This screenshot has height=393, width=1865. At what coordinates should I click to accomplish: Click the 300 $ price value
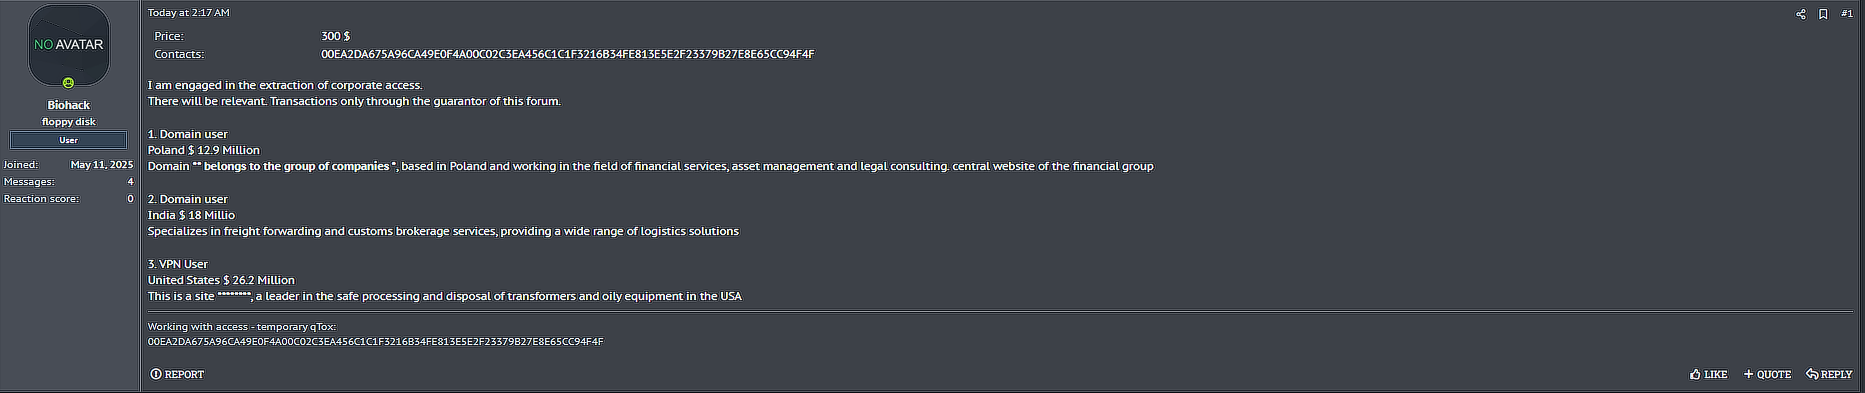point(336,36)
